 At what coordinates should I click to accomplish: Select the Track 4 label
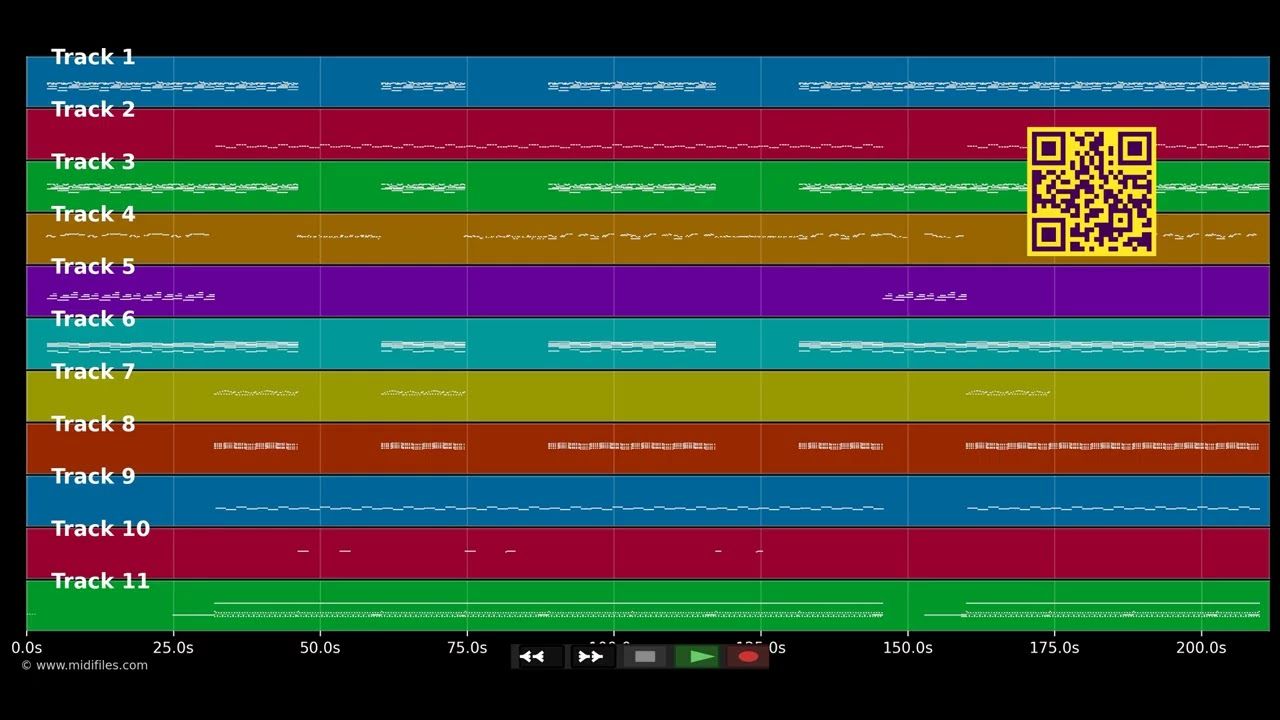93,214
